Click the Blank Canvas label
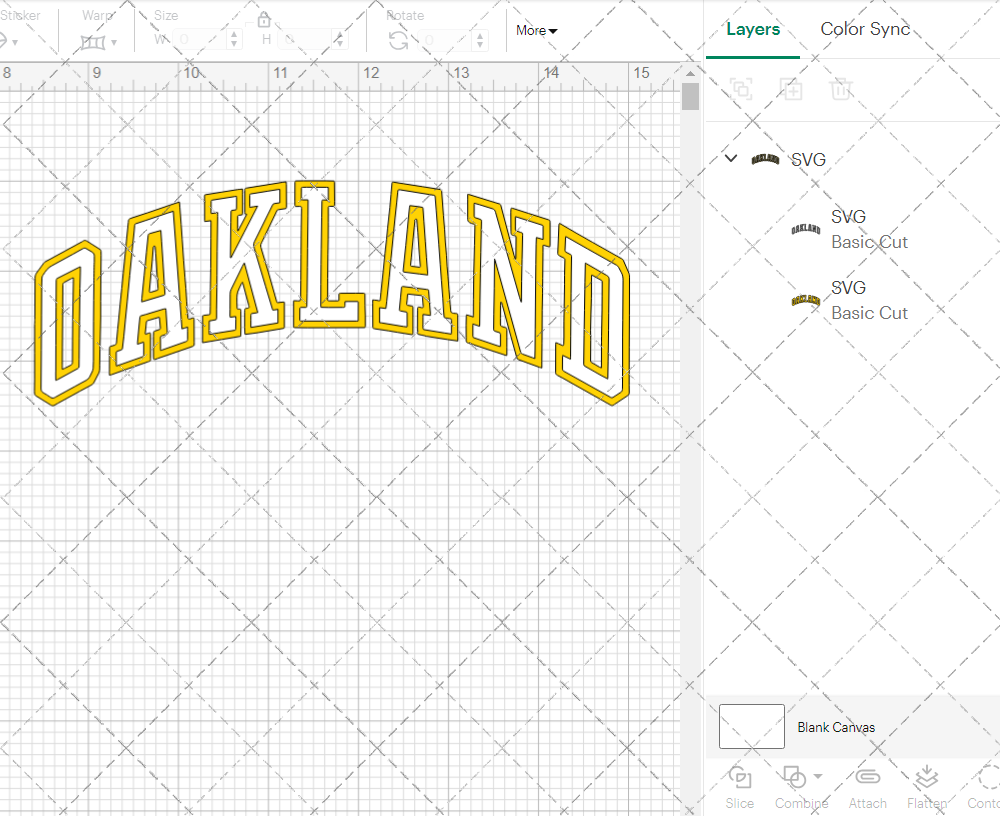The image size is (1000, 816). pos(836,727)
